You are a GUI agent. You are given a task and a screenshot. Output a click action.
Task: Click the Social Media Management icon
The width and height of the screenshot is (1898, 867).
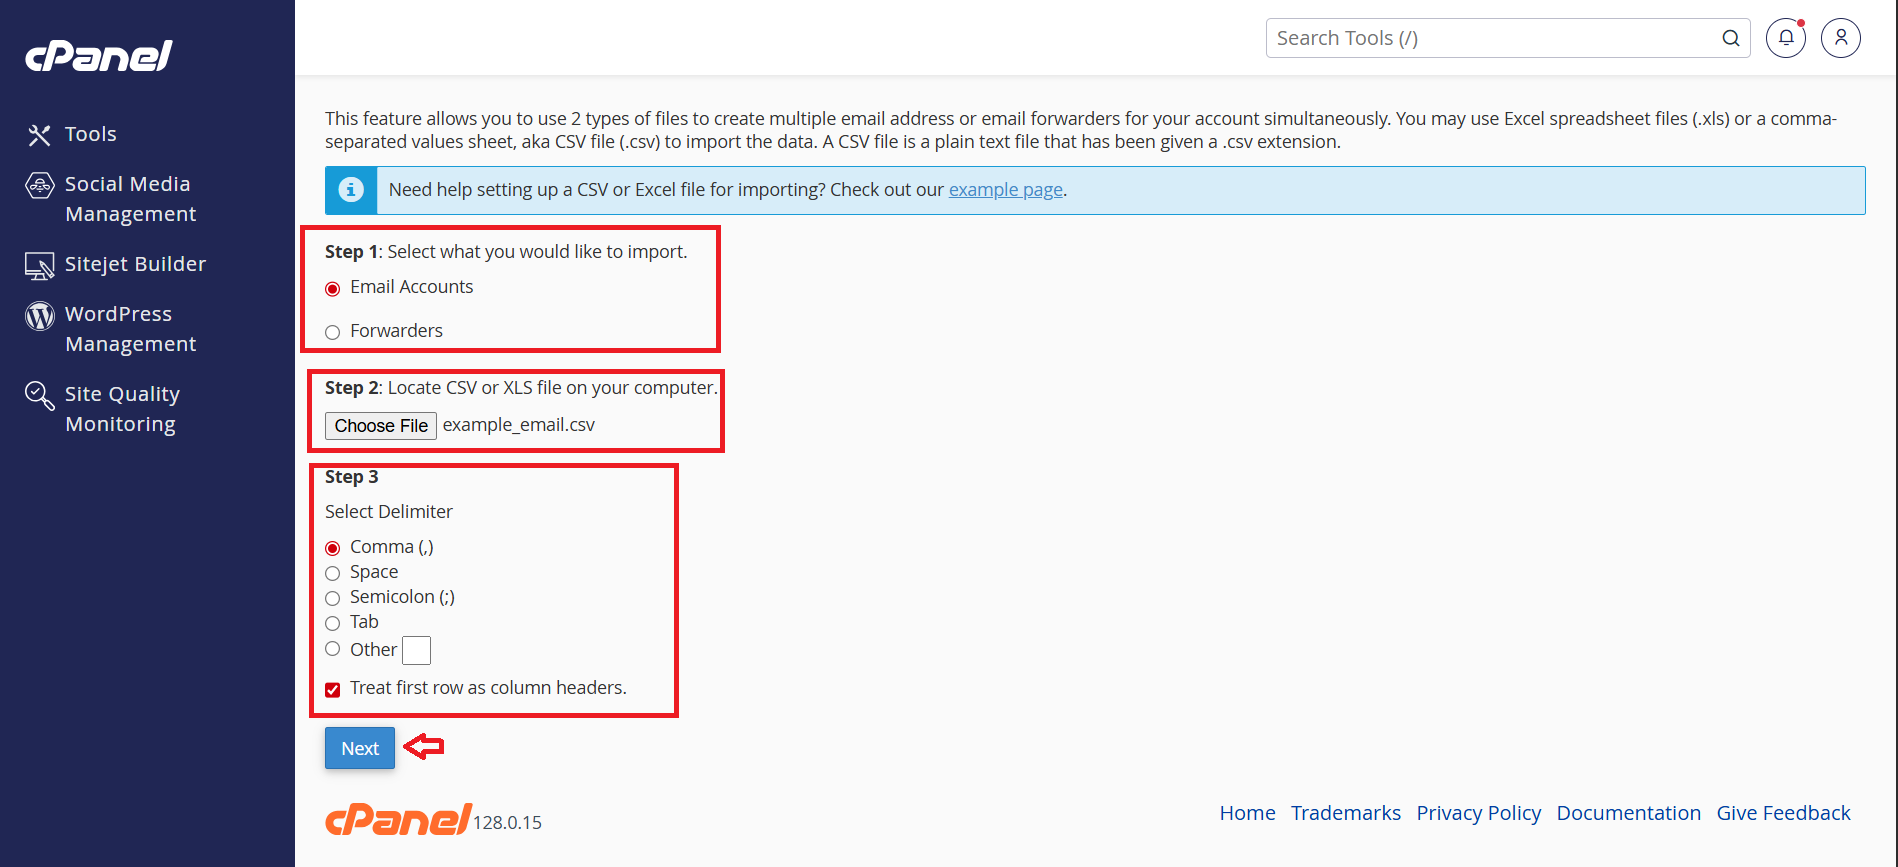[39, 185]
